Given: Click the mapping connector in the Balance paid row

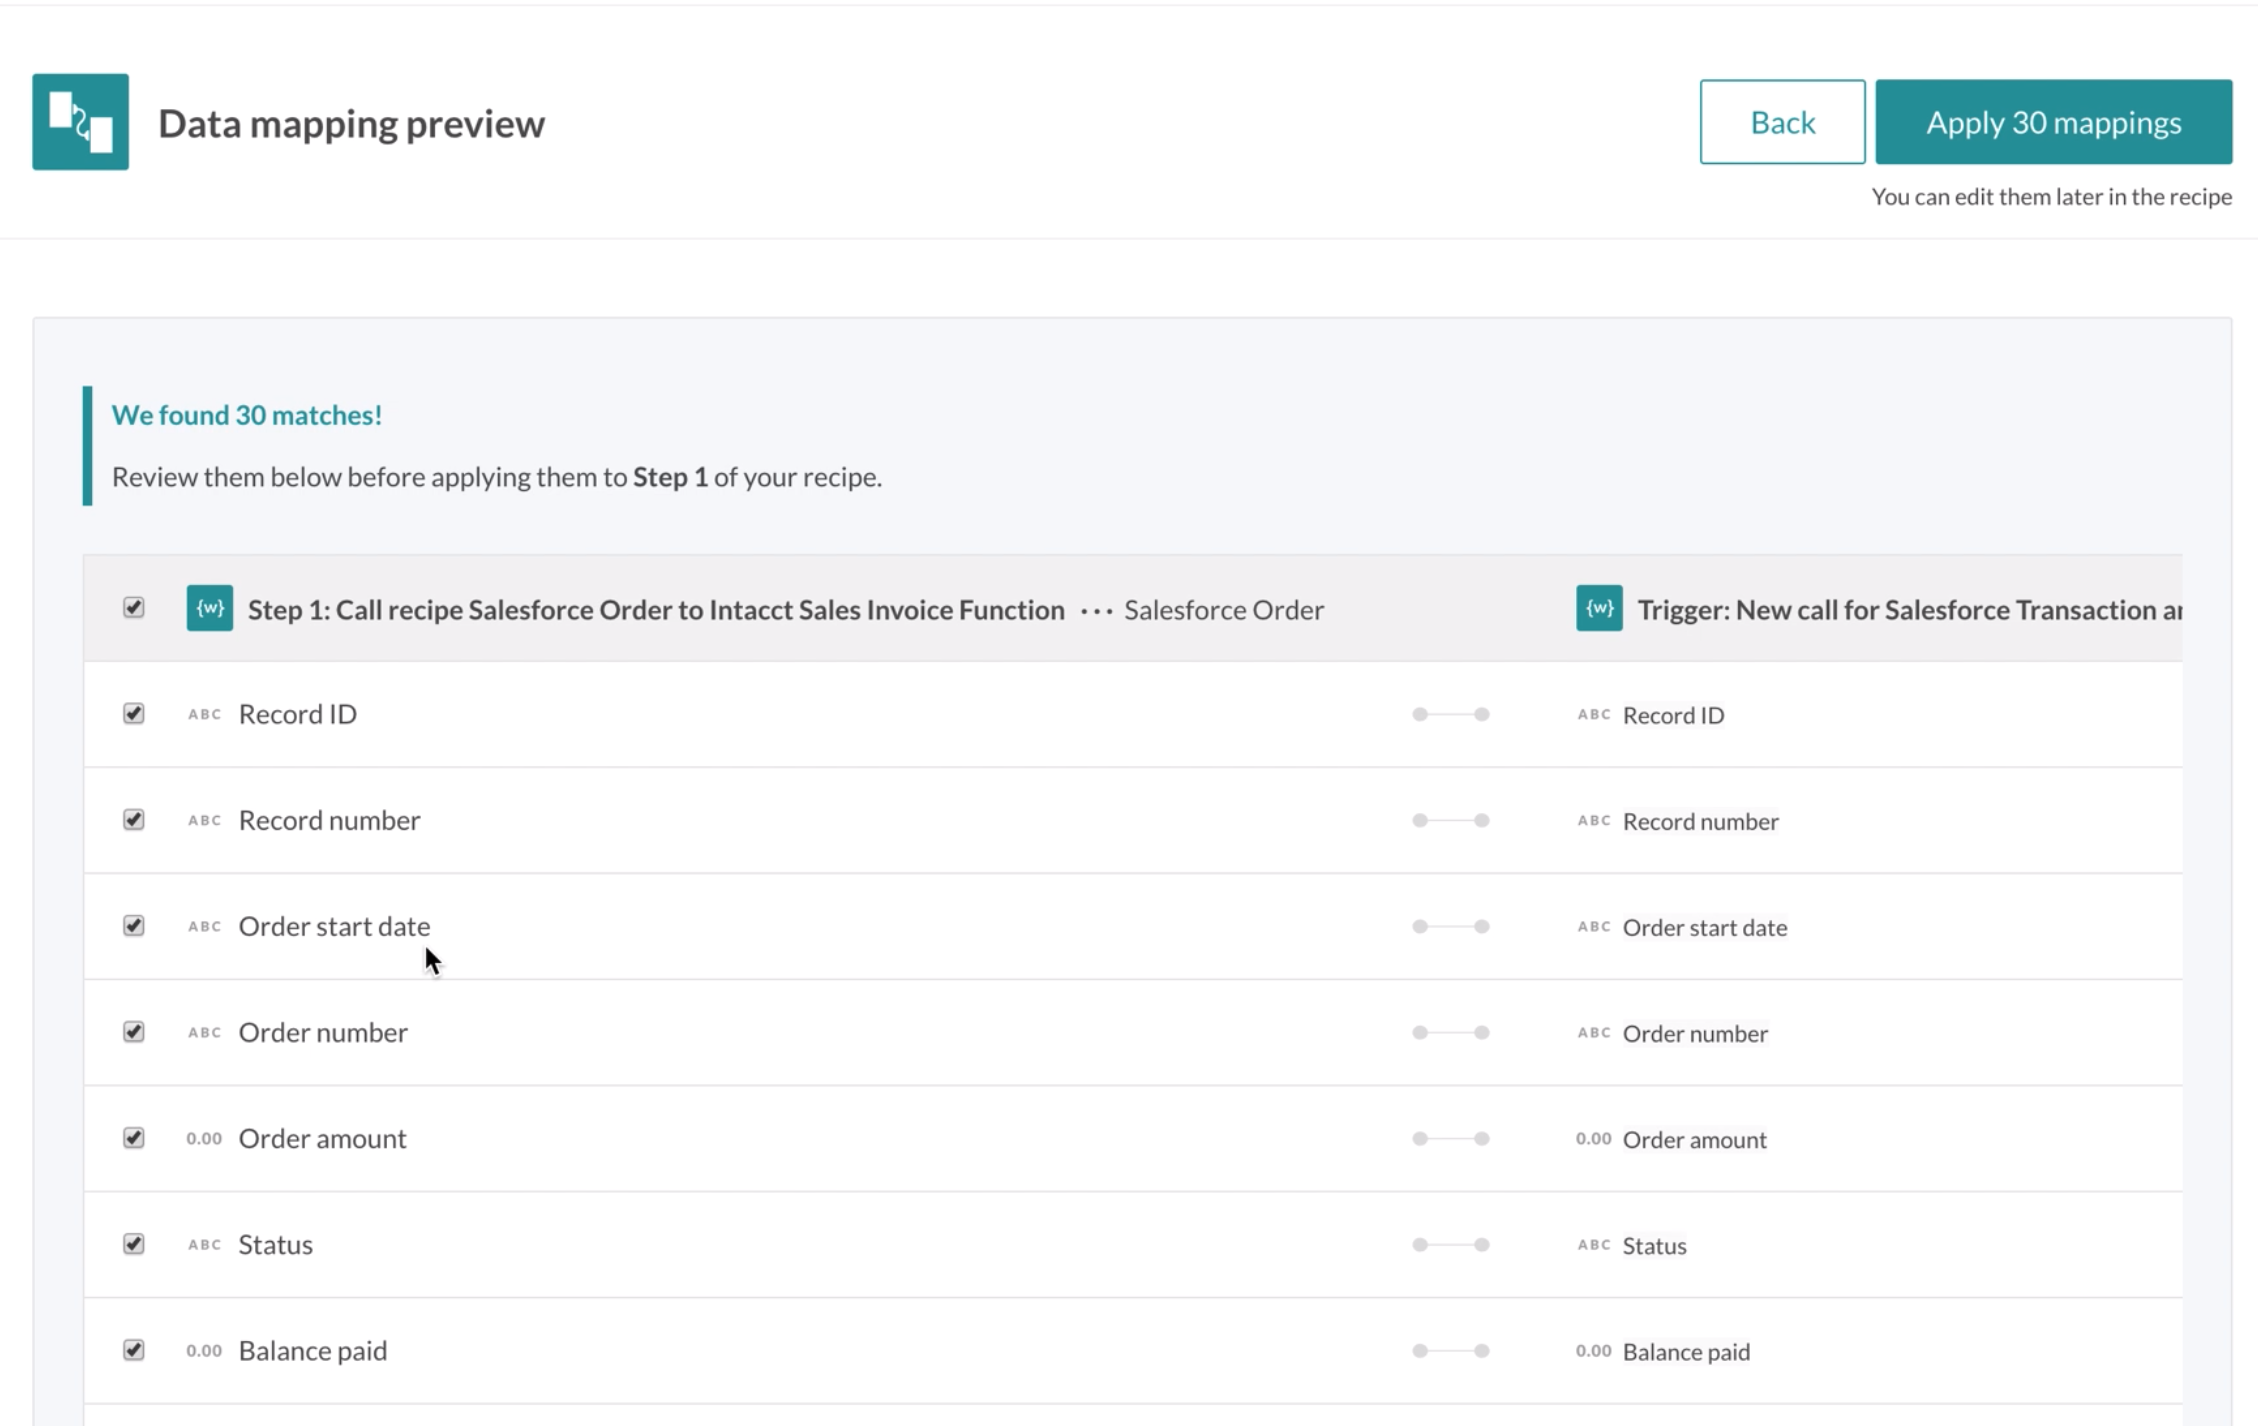Looking at the screenshot, I should pyautogui.click(x=1451, y=1350).
